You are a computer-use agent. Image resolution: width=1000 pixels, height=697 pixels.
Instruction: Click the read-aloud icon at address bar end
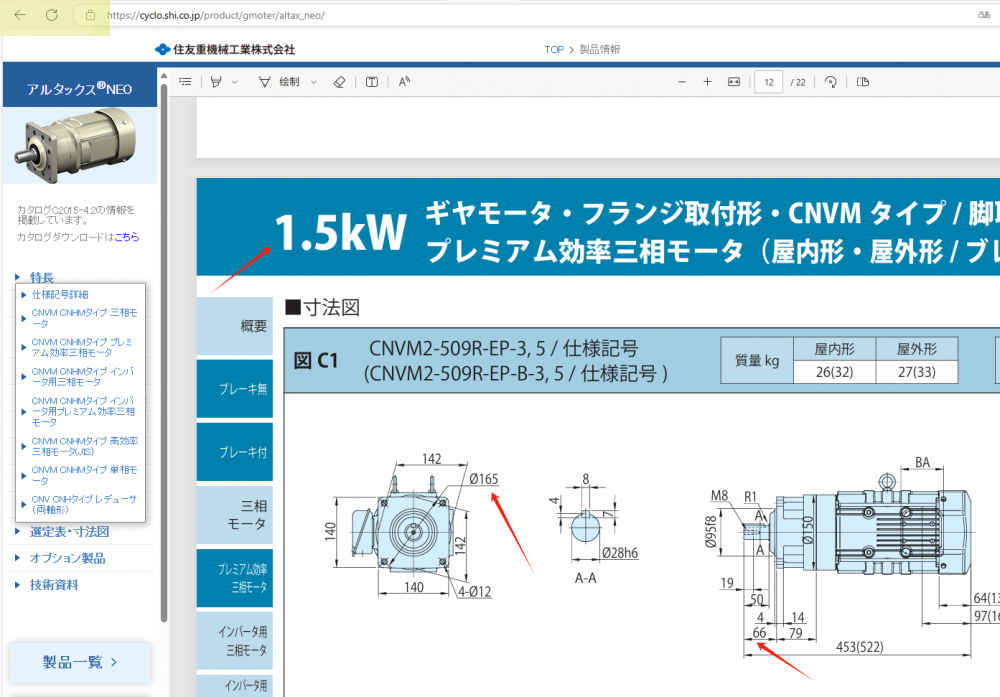click(x=983, y=15)
